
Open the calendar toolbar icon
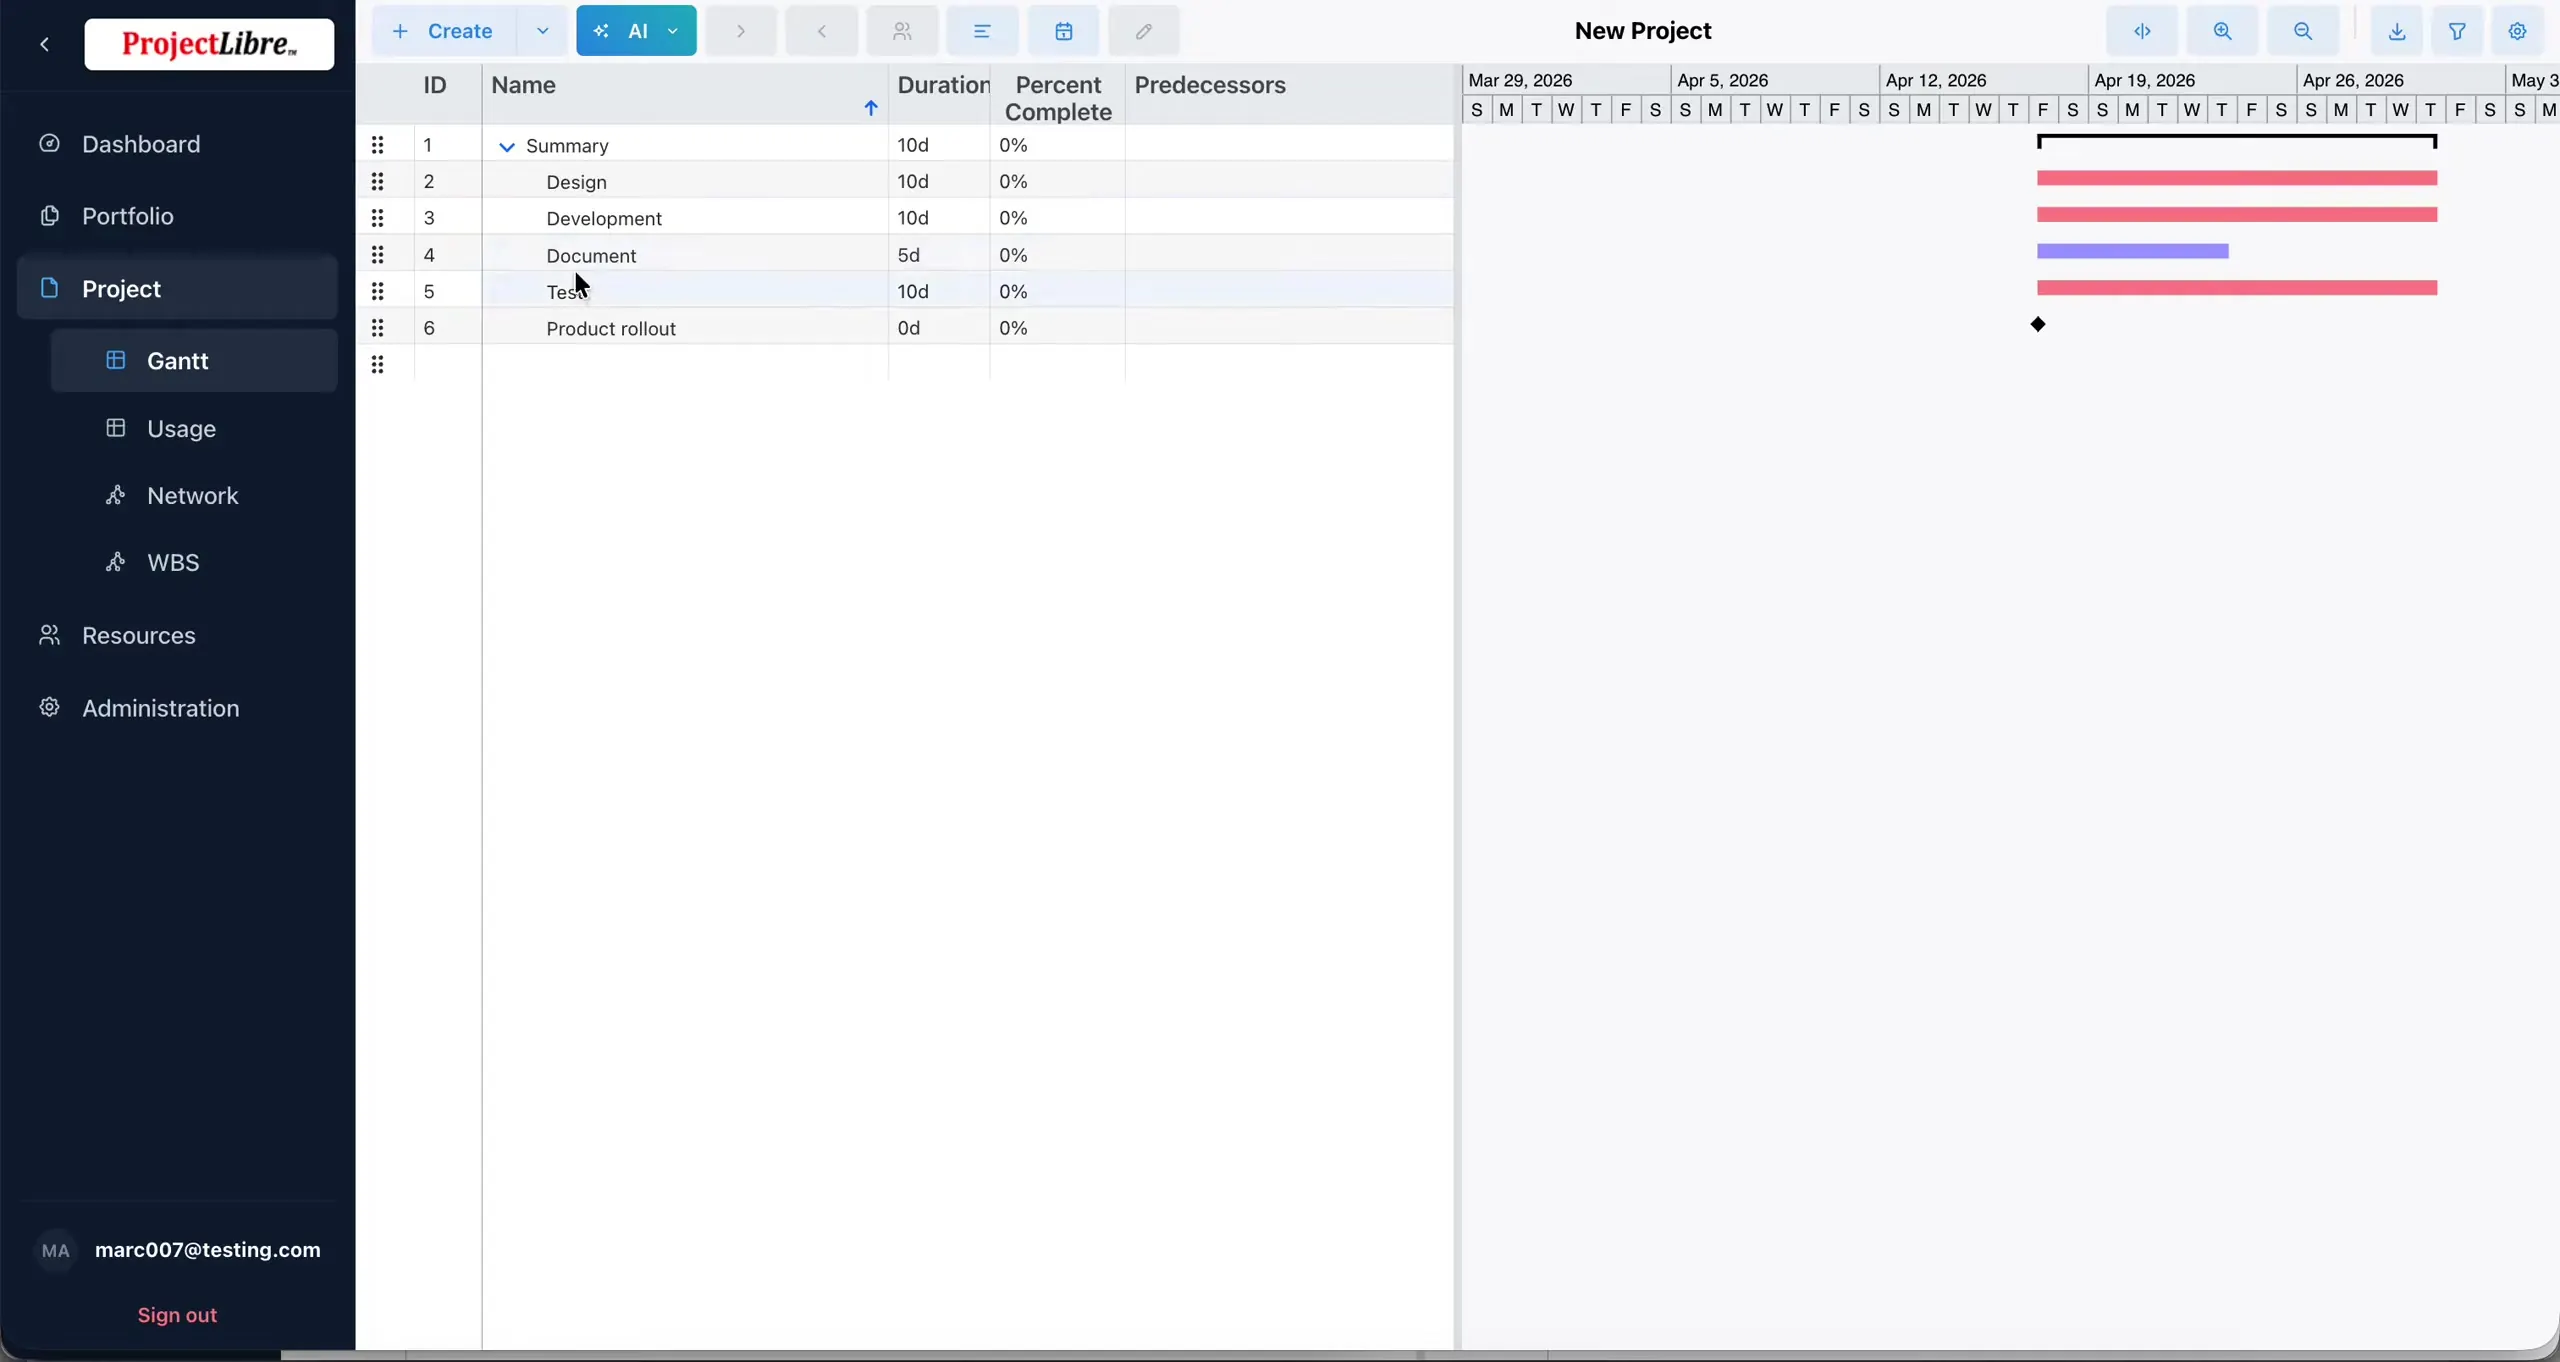click(x=1064, y=31)
